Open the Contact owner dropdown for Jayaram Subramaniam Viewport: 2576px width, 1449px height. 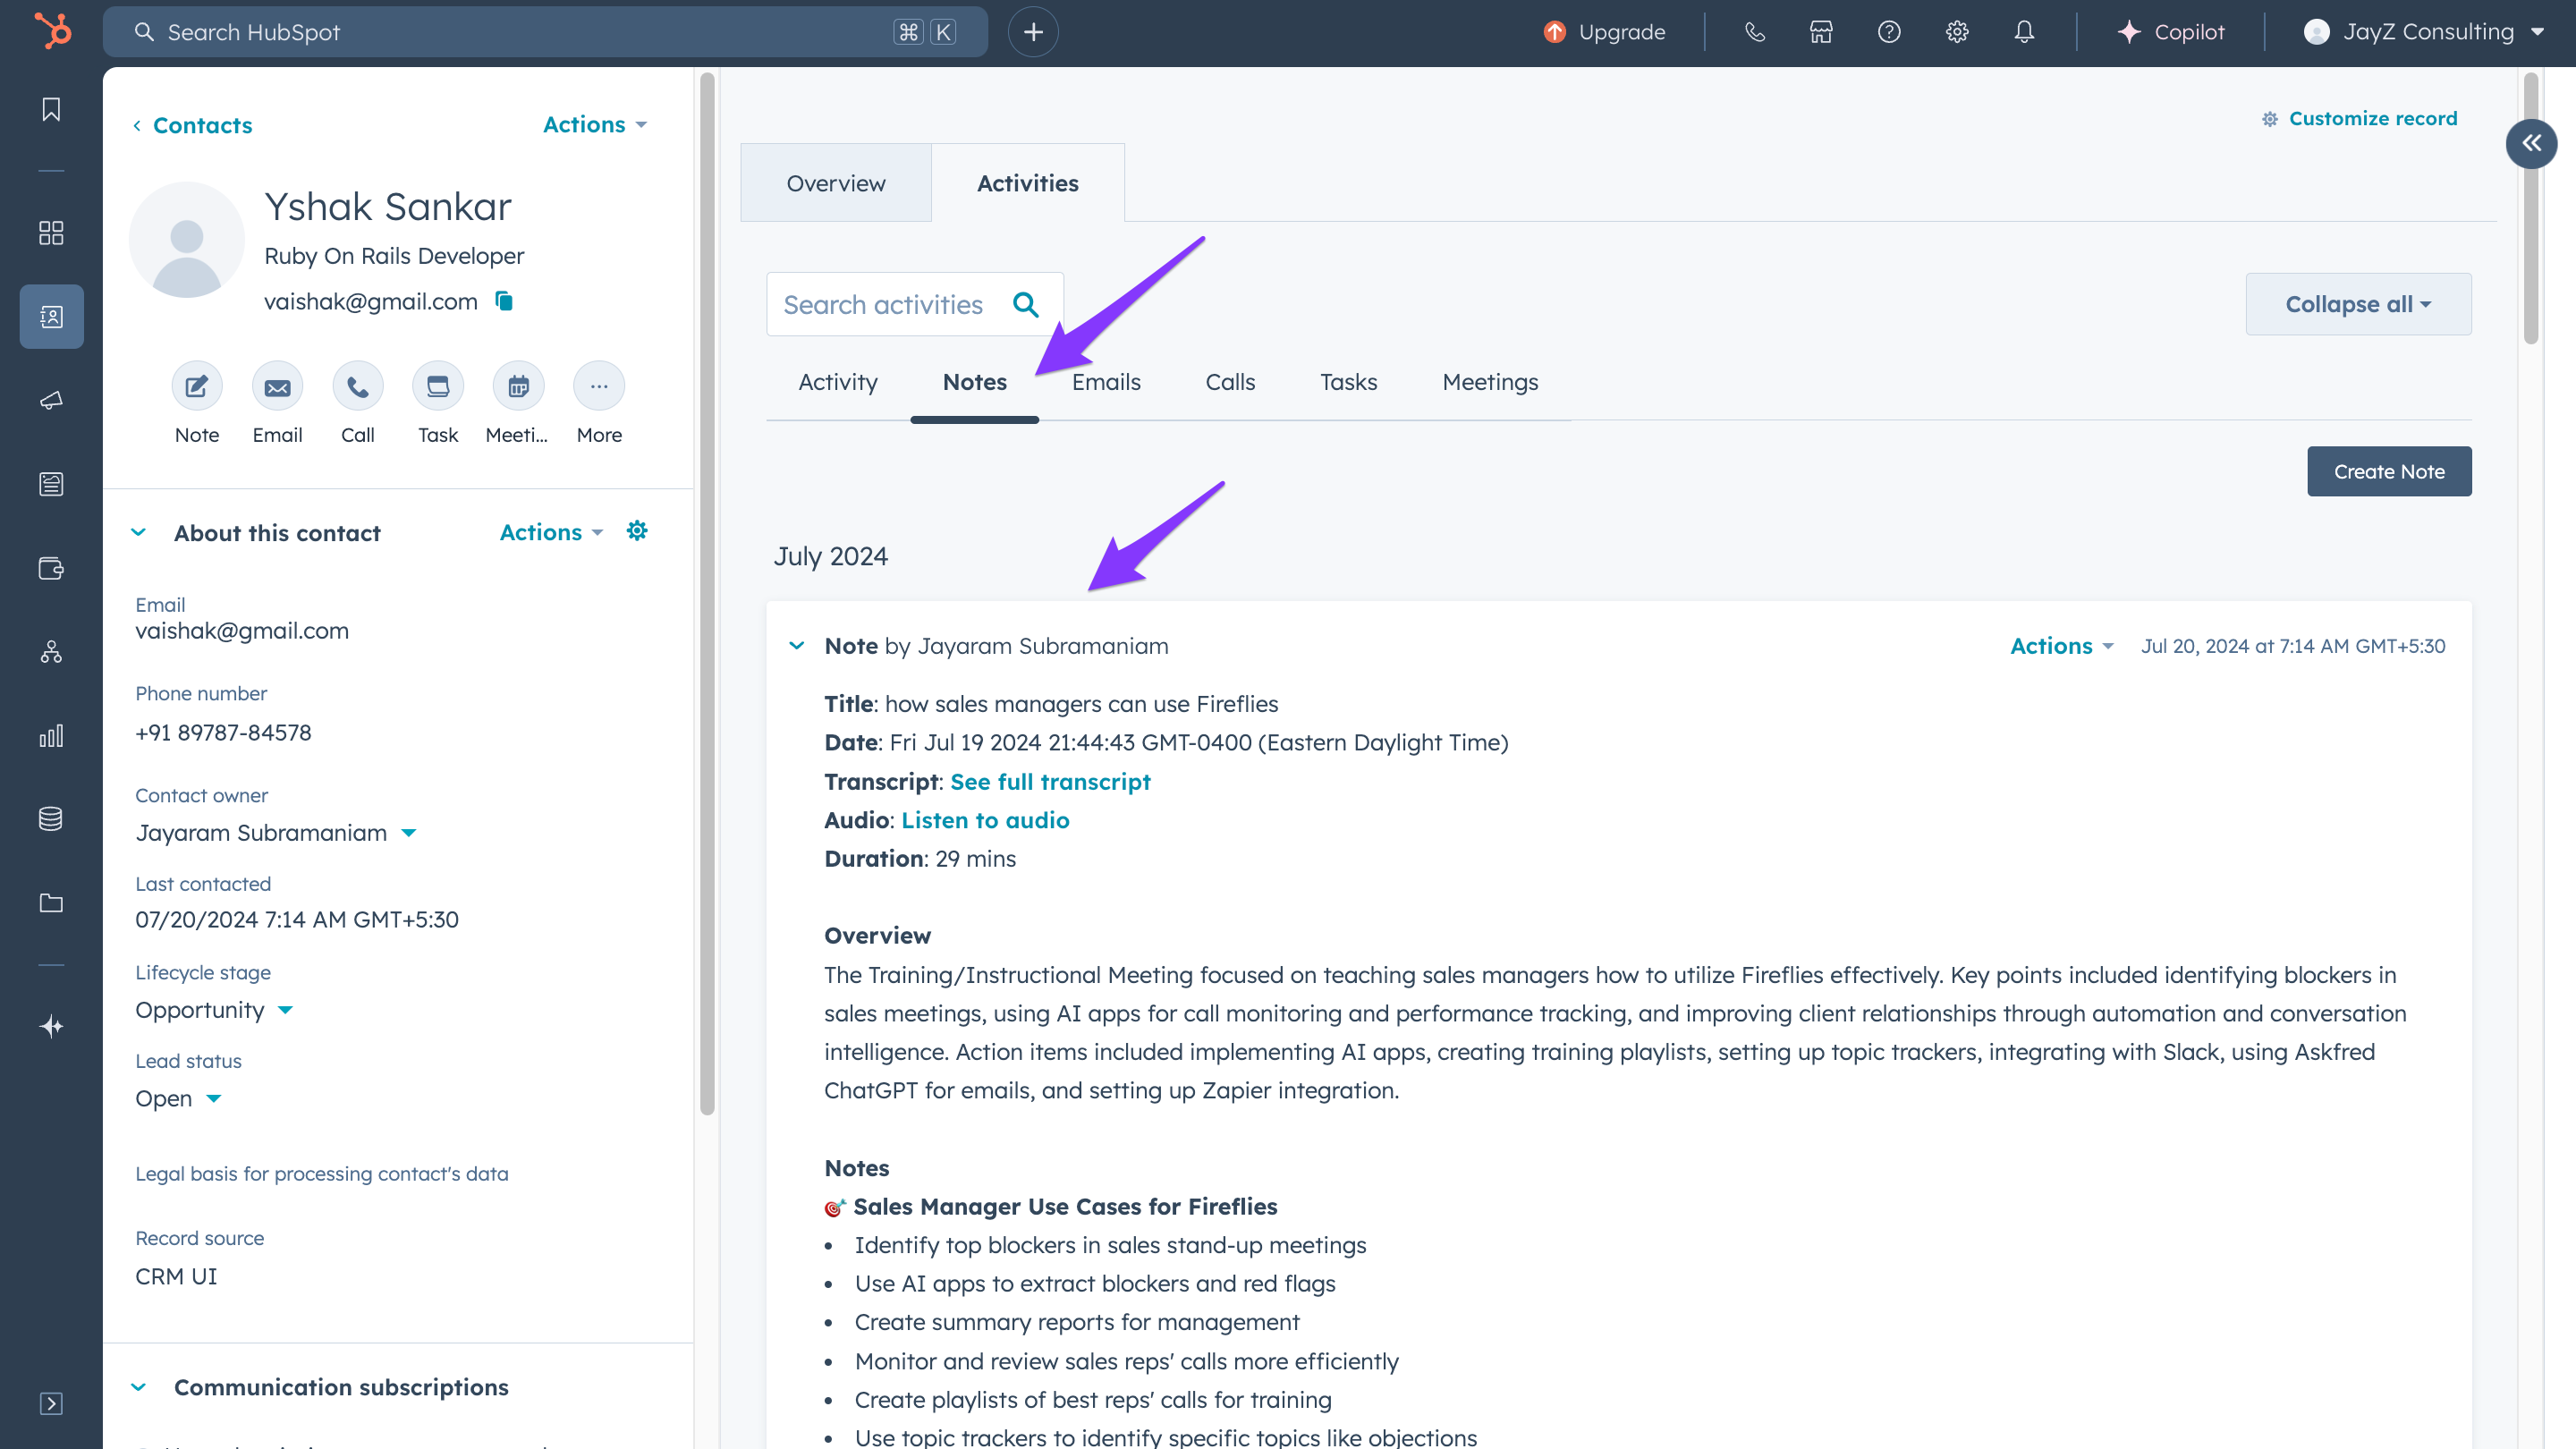coord(276,833)
